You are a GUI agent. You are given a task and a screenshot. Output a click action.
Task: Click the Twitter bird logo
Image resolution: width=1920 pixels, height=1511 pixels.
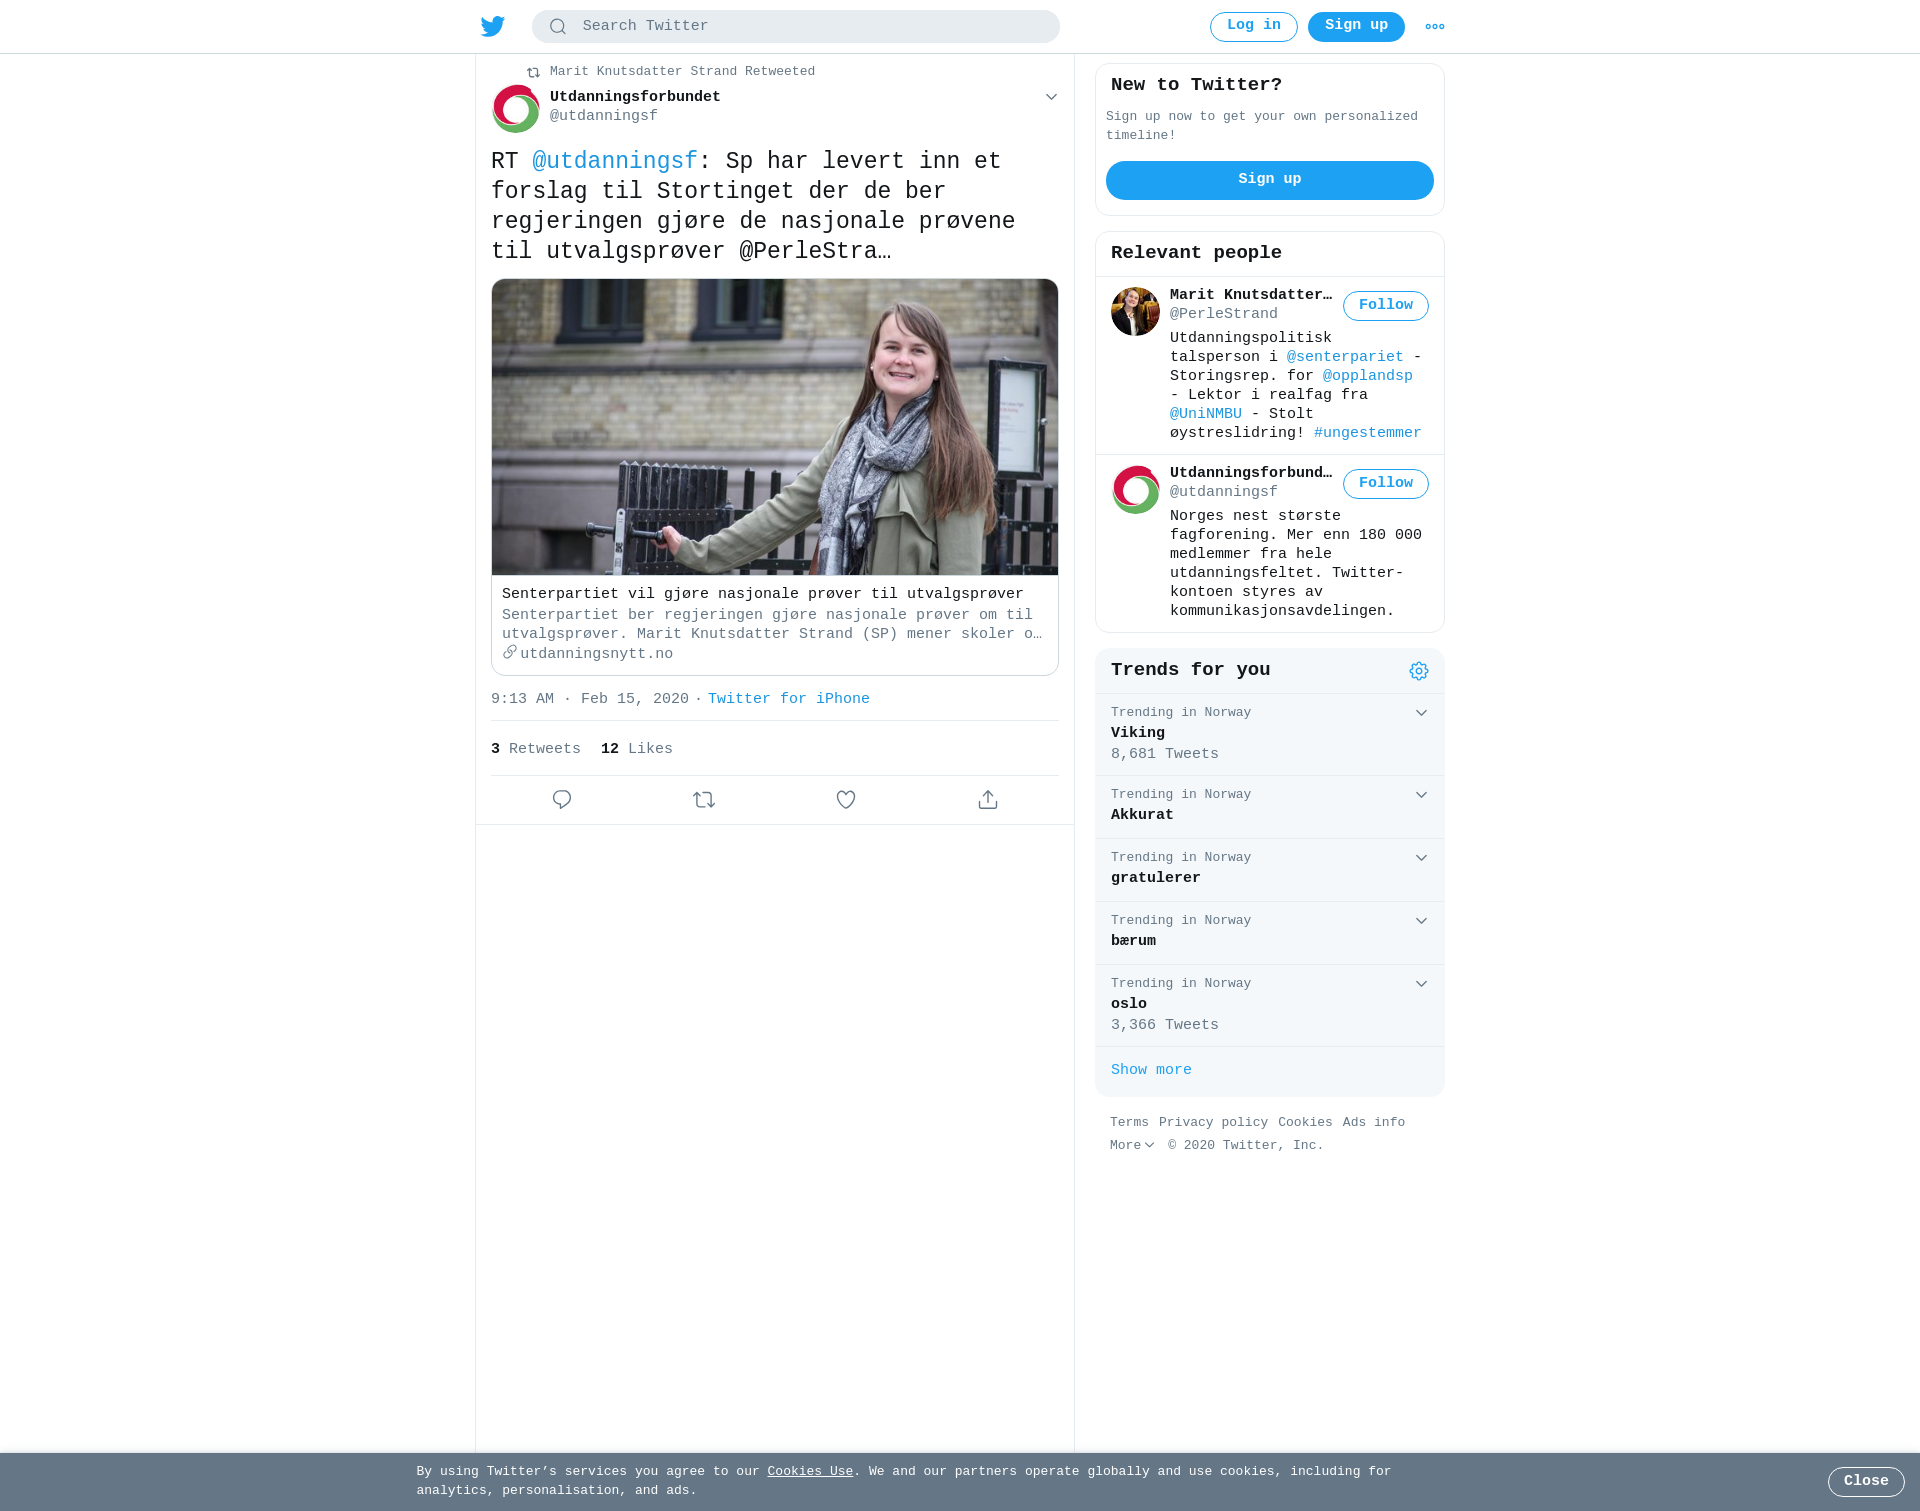tap(492, 27)
